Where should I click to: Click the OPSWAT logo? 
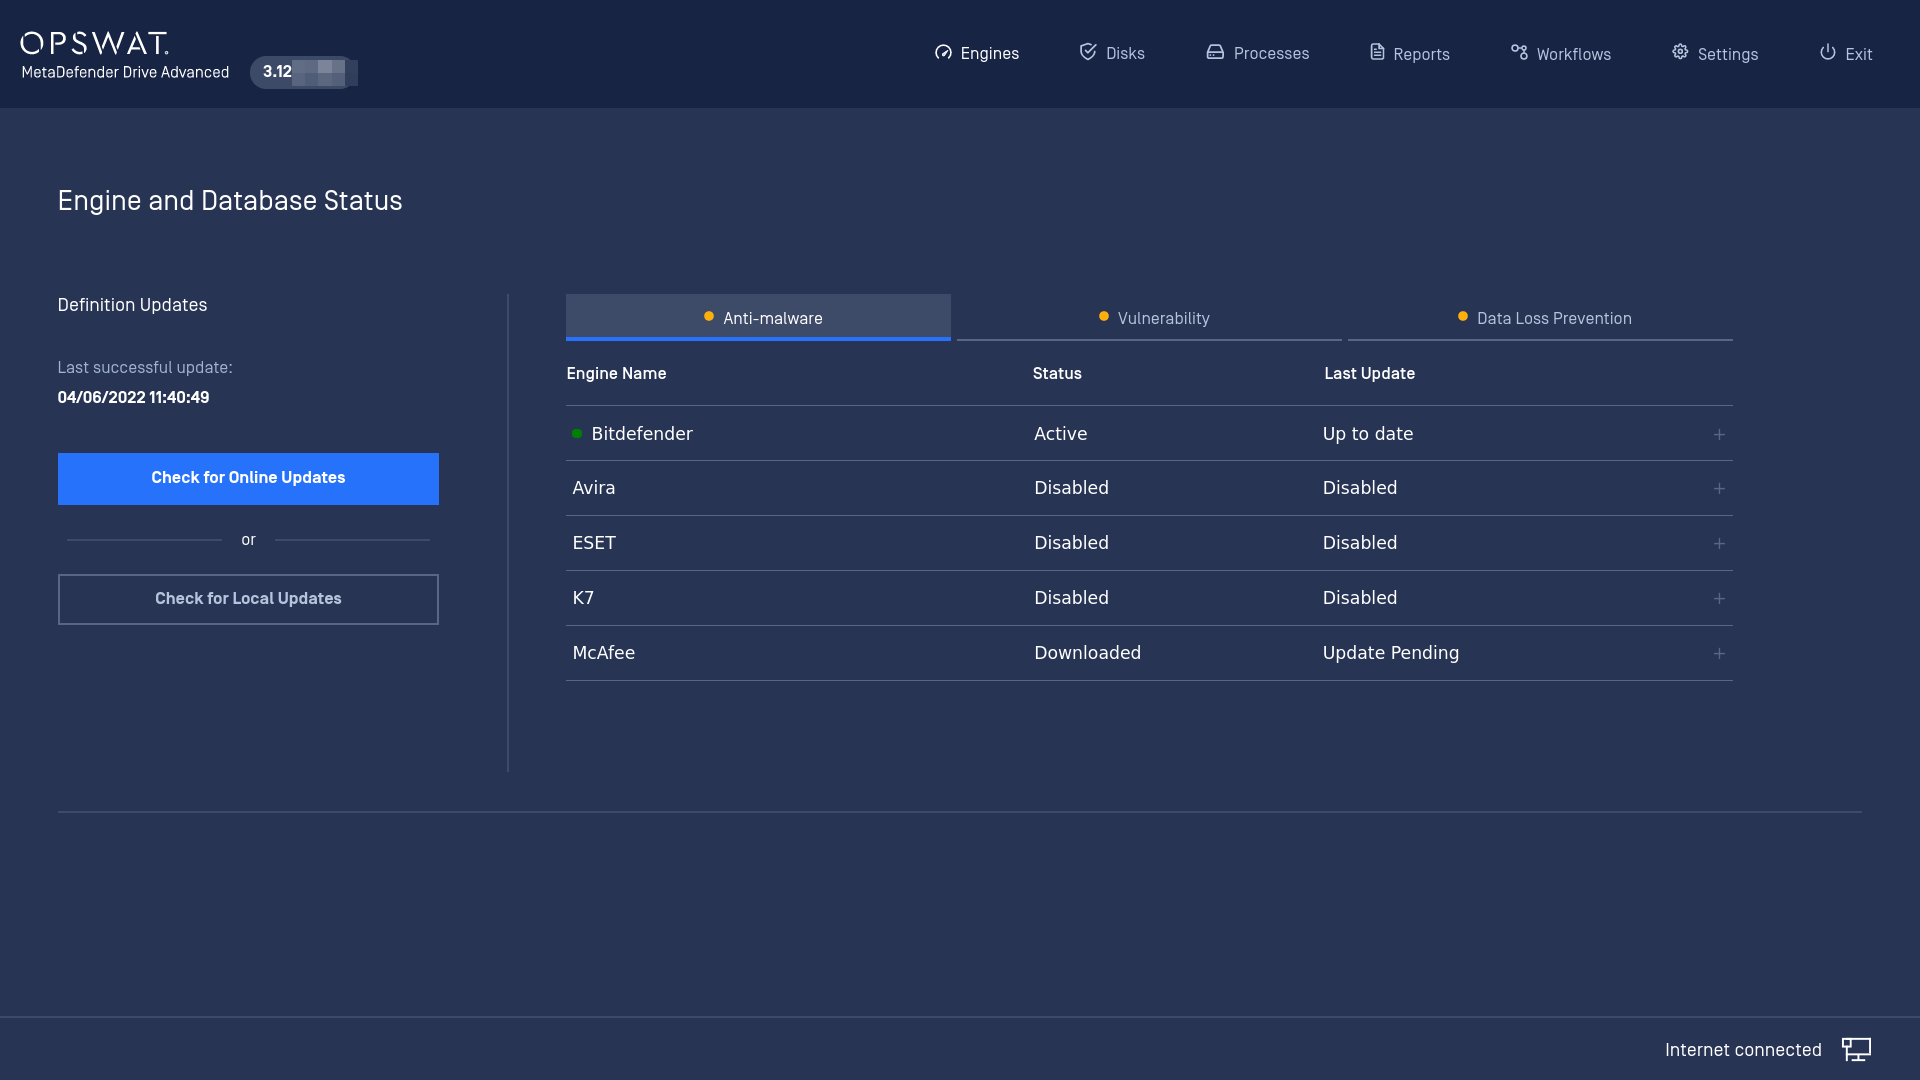pos(95,43)
